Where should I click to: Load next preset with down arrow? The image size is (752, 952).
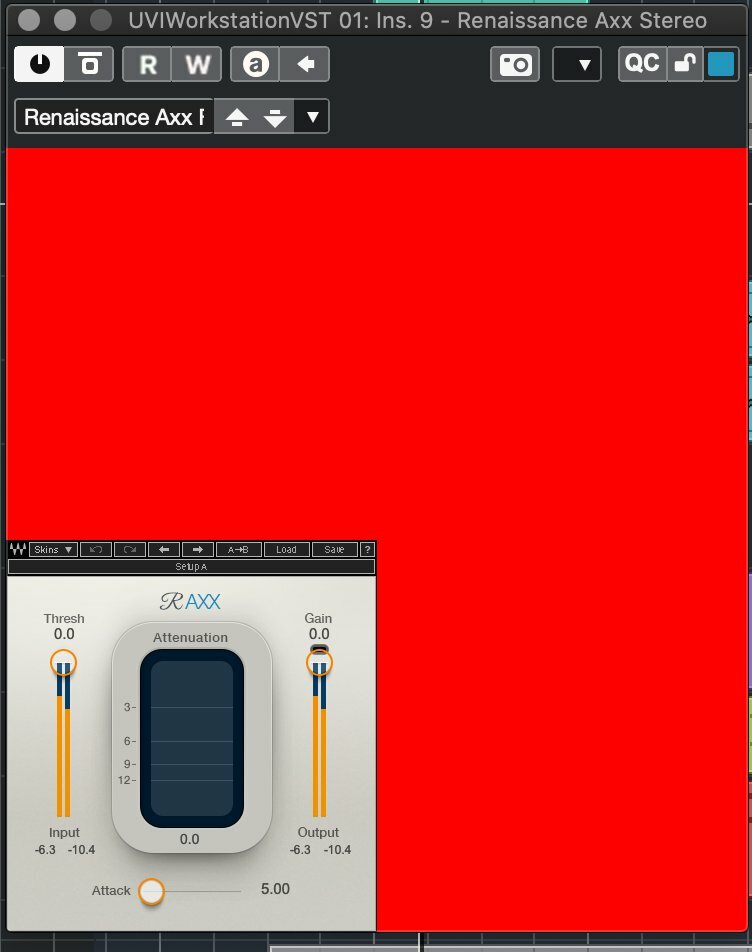[275, 117]
